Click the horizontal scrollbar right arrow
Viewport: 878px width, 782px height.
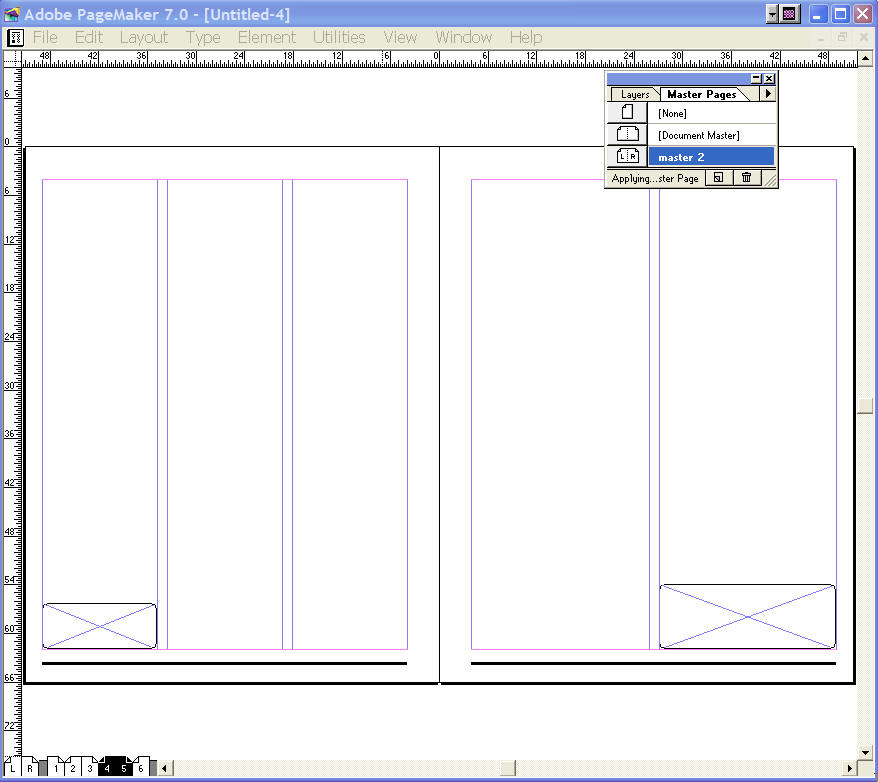tap(851, 767)
